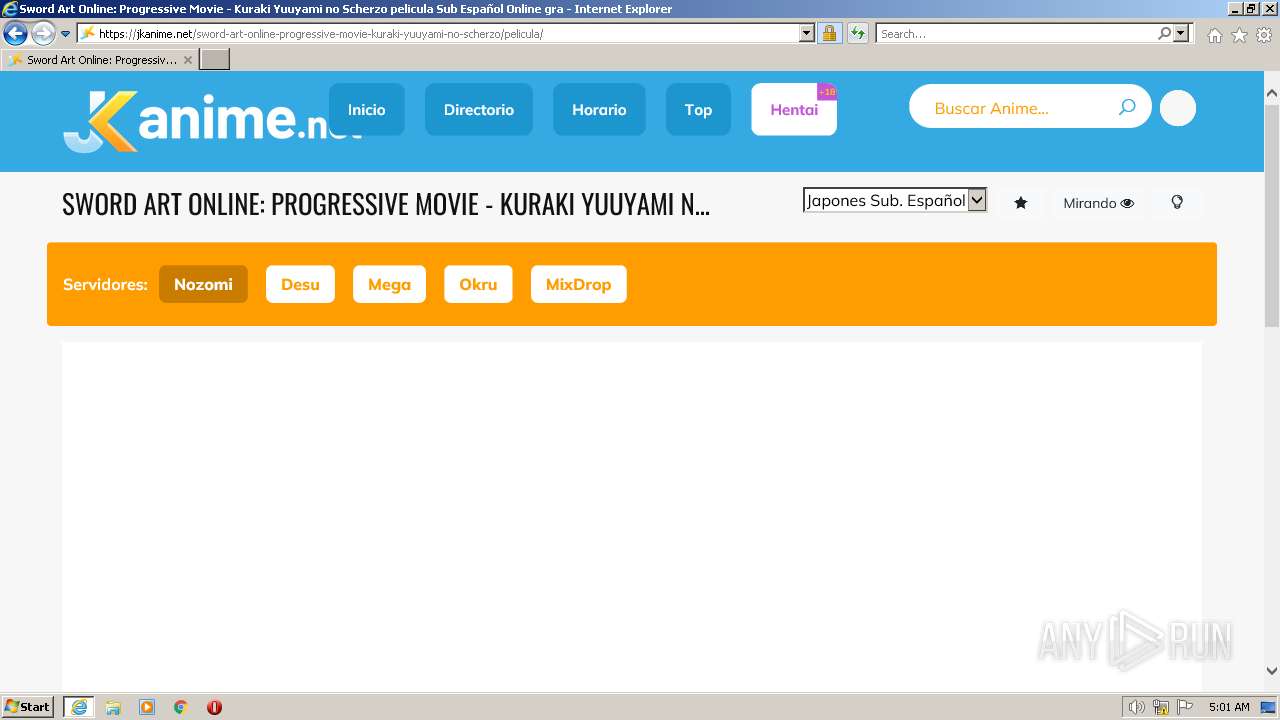Viewport: 1280px width, 720px height.
Task: Open the Horario schedule page
Action: [x=599, y=109]
